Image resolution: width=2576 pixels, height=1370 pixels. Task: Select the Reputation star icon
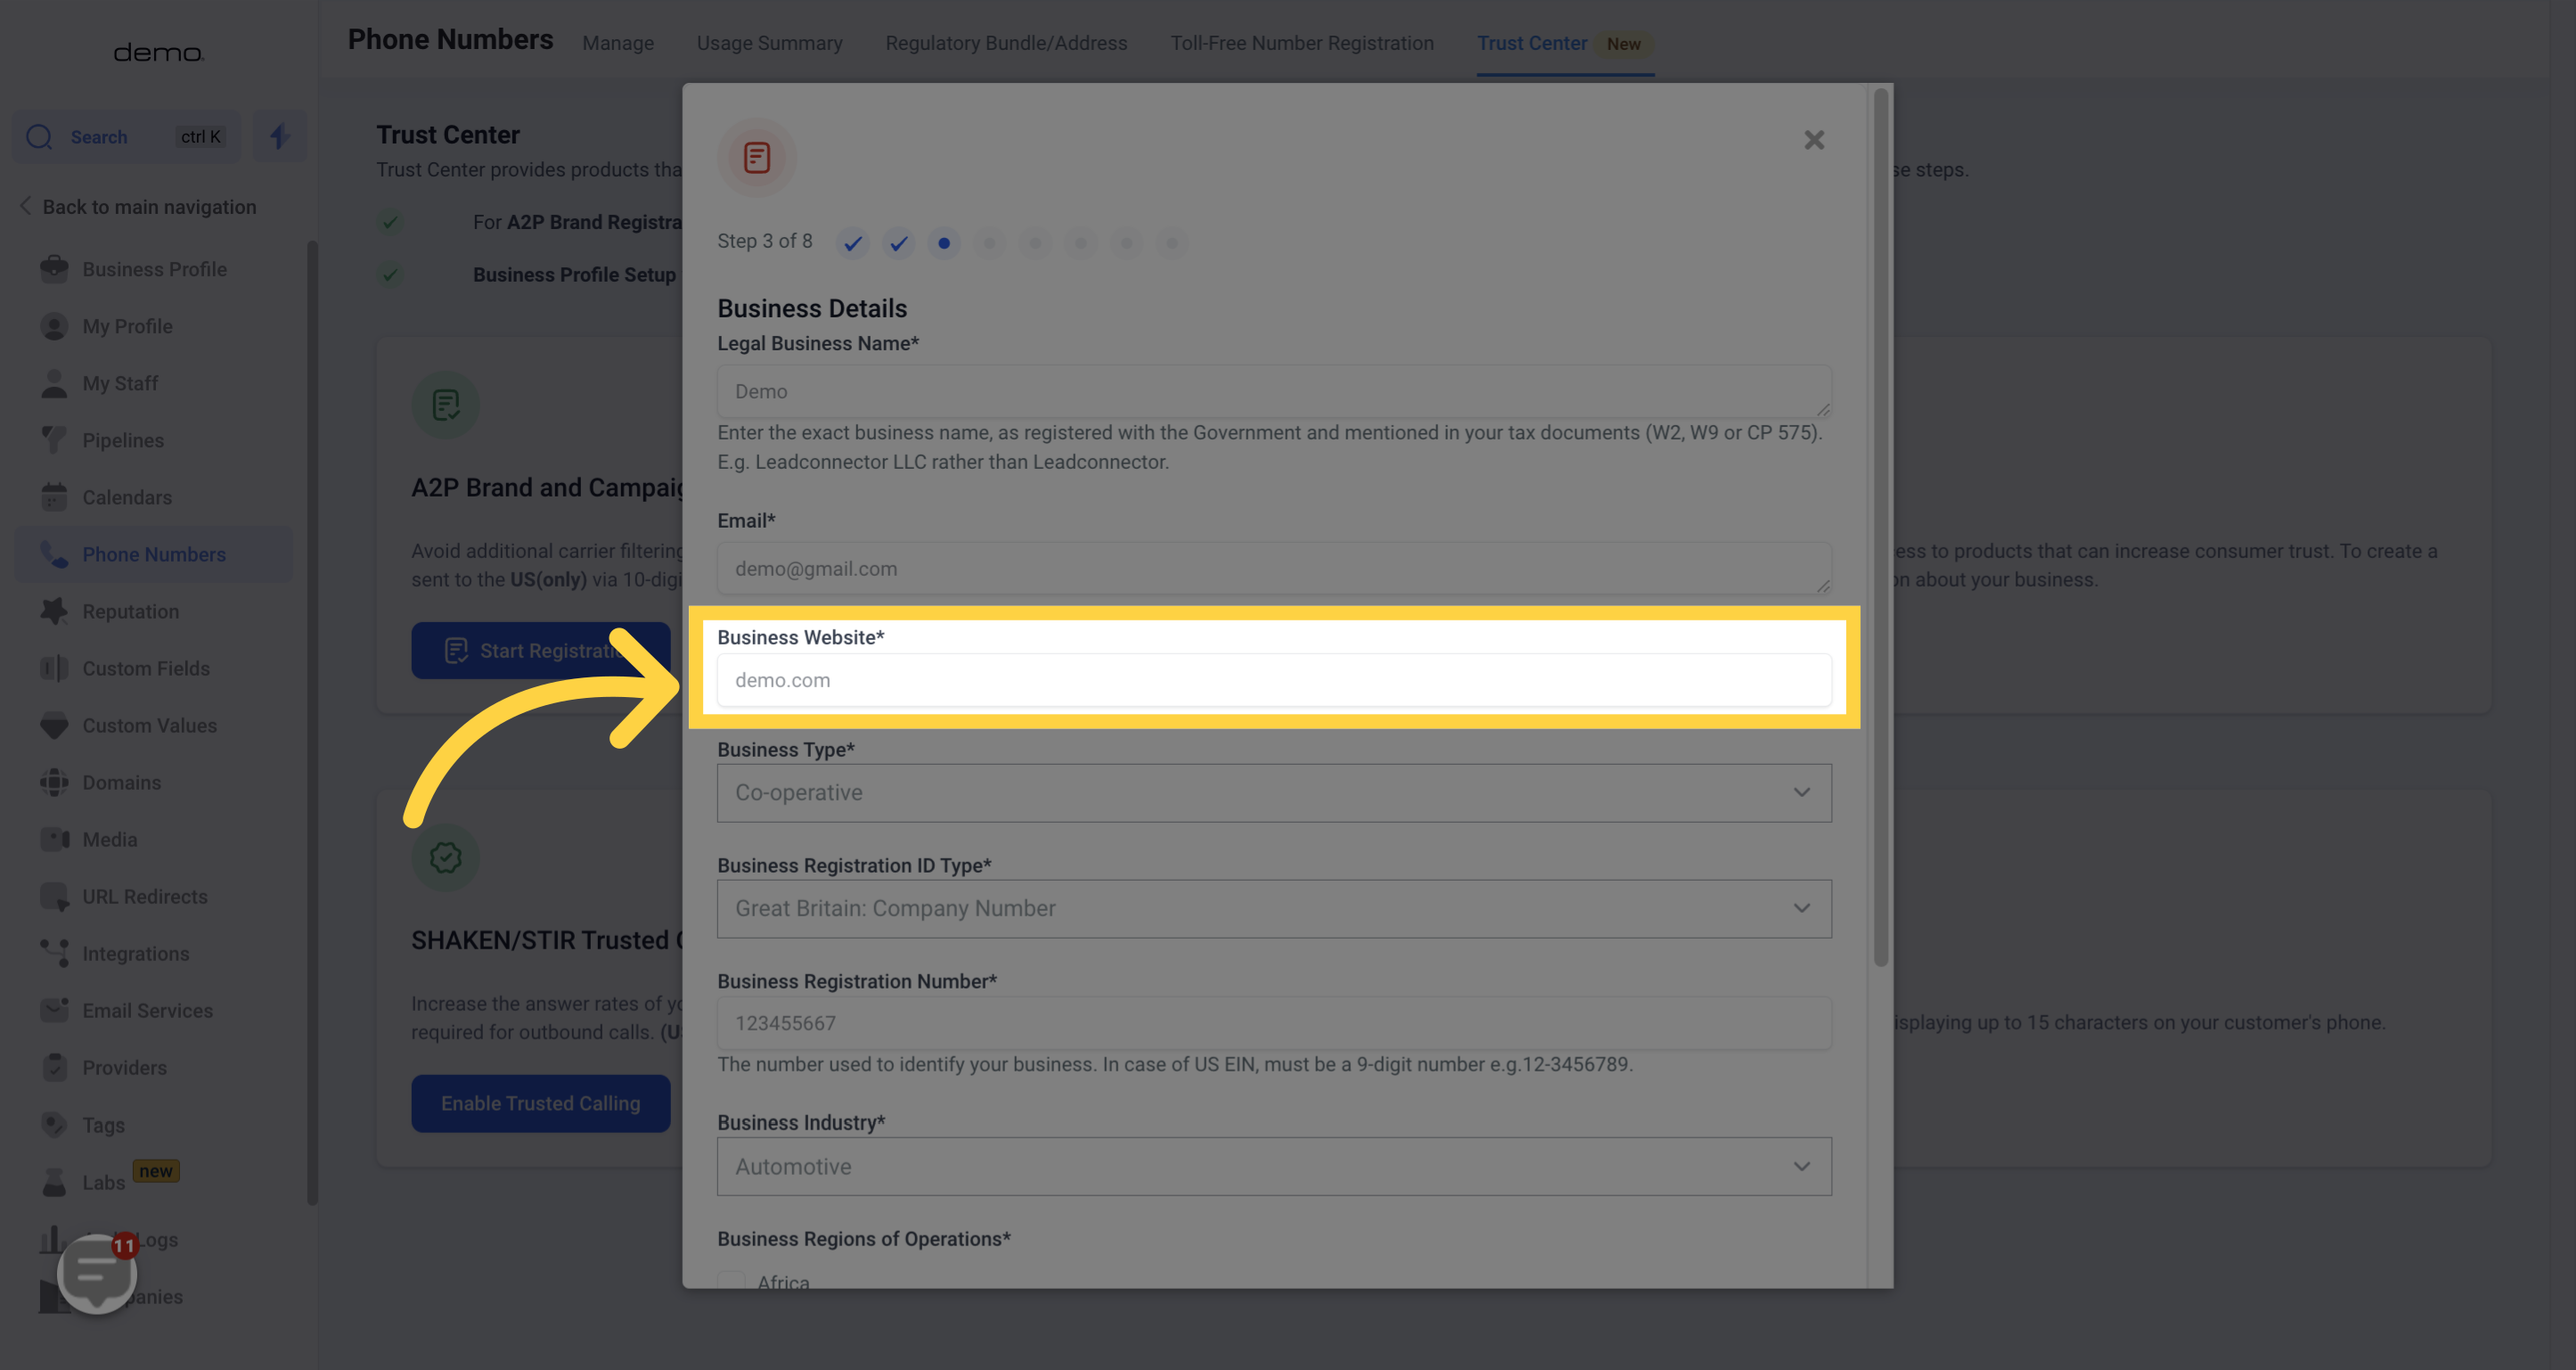pyautogui.click(x=54, y=611)
